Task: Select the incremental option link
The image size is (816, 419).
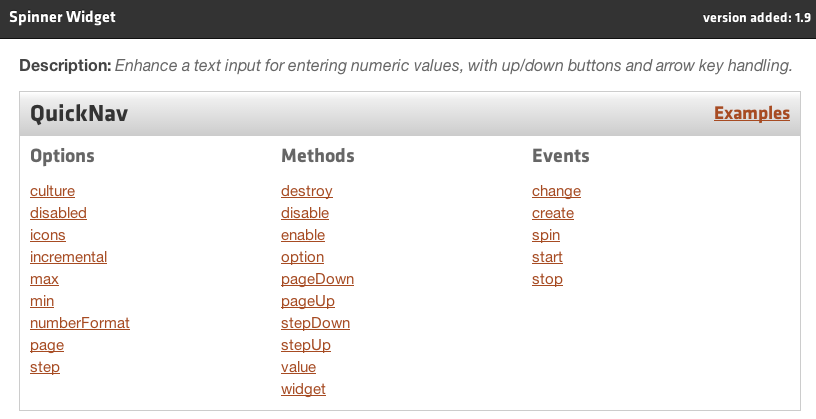Action: pos(69,257)
